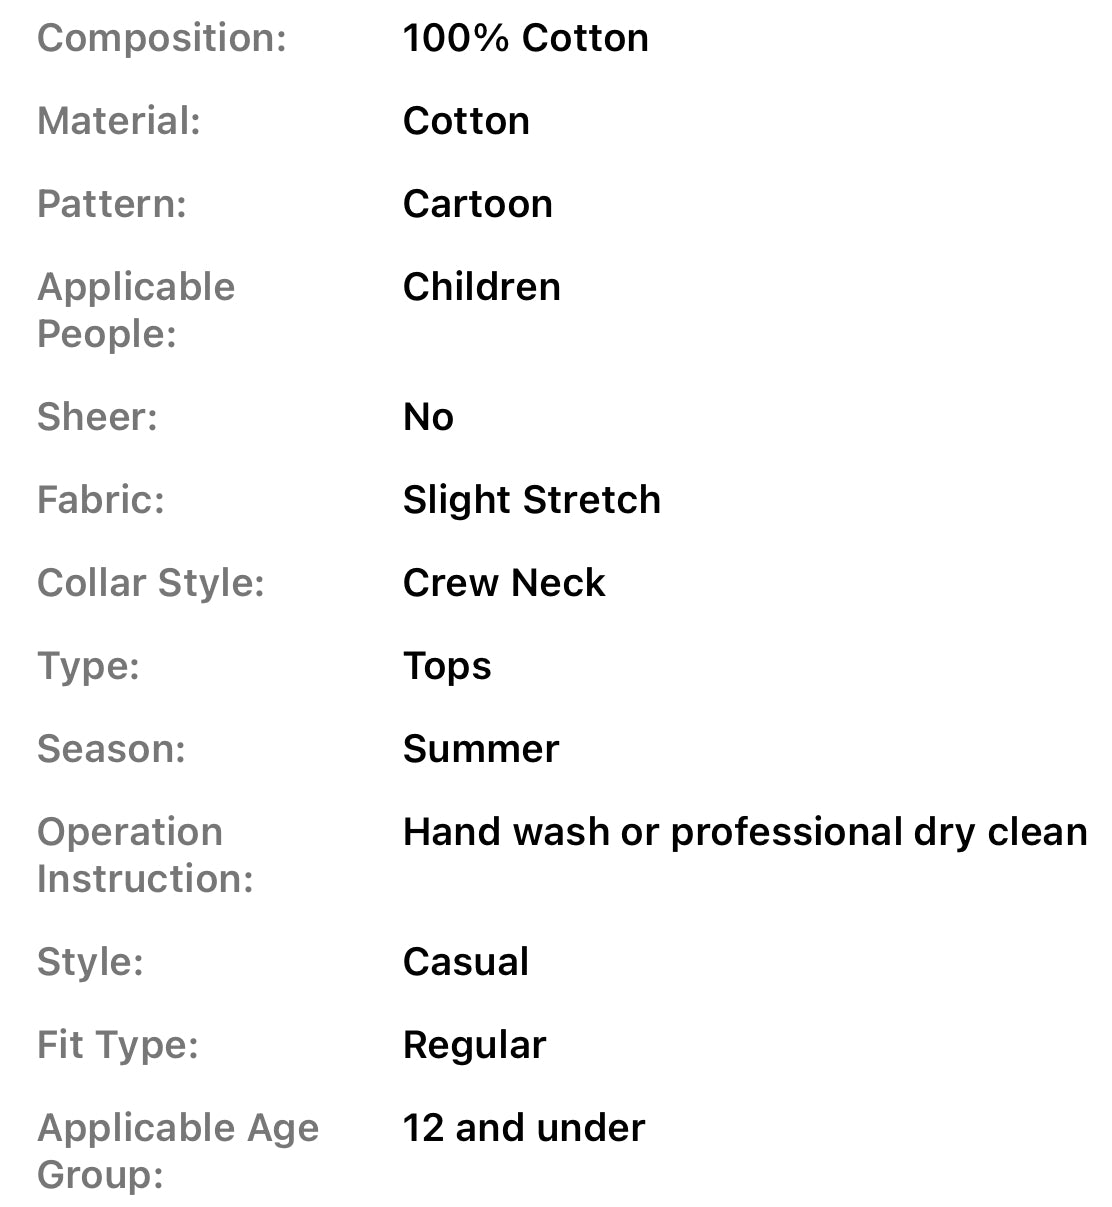Tap the "Cotton" material value

pos(466,121)
